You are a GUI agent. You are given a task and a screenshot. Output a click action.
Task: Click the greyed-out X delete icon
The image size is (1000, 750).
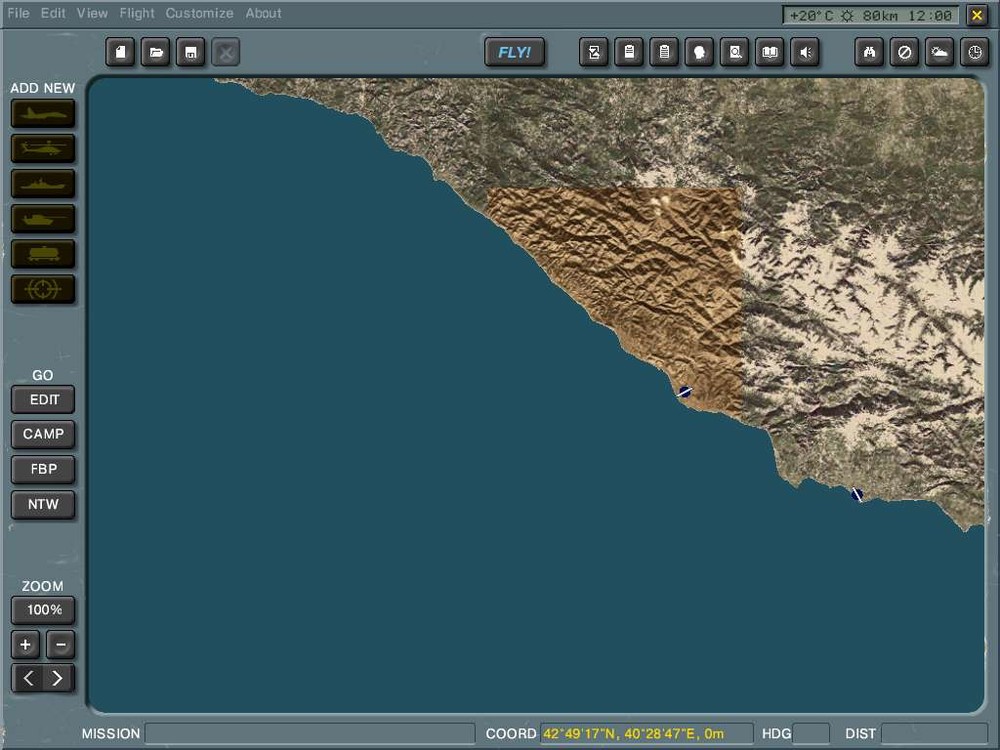226,52
